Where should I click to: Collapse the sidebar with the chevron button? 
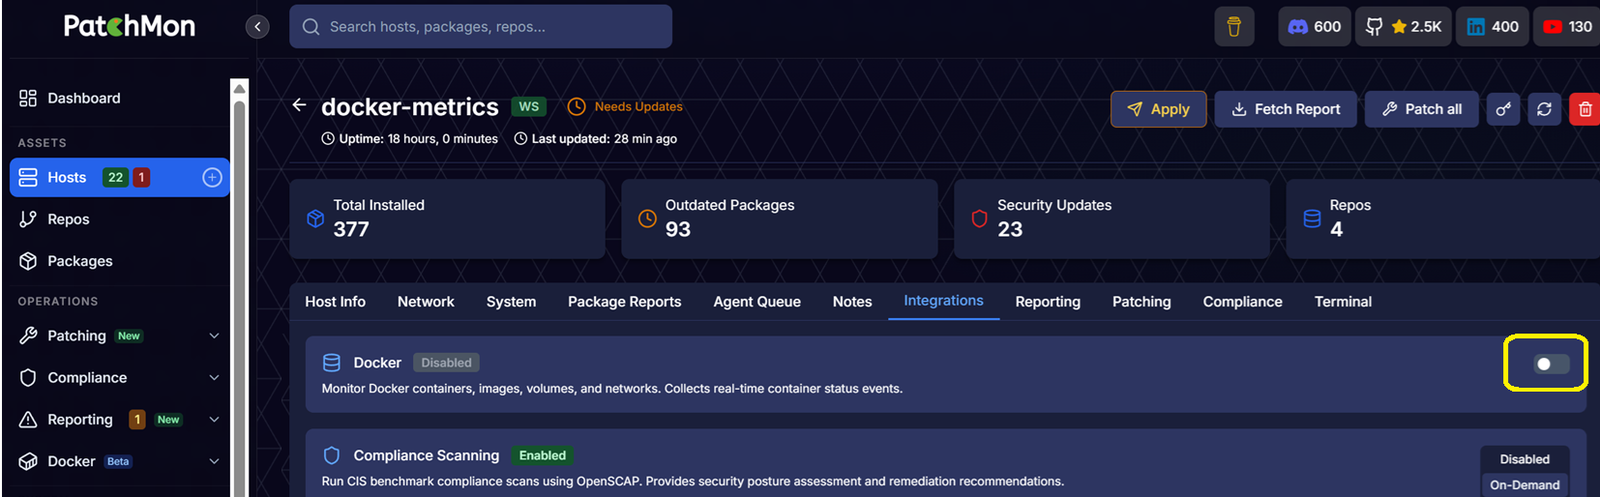click(258, 27)
